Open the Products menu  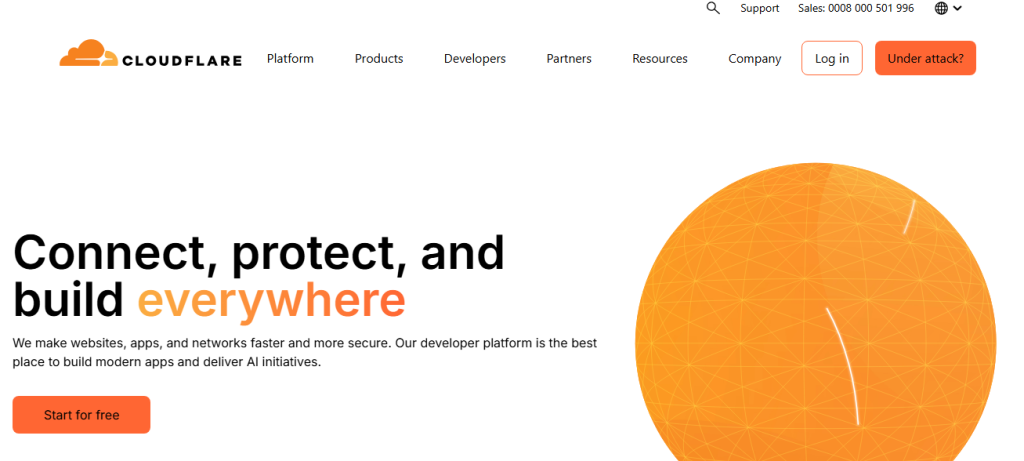379,59
